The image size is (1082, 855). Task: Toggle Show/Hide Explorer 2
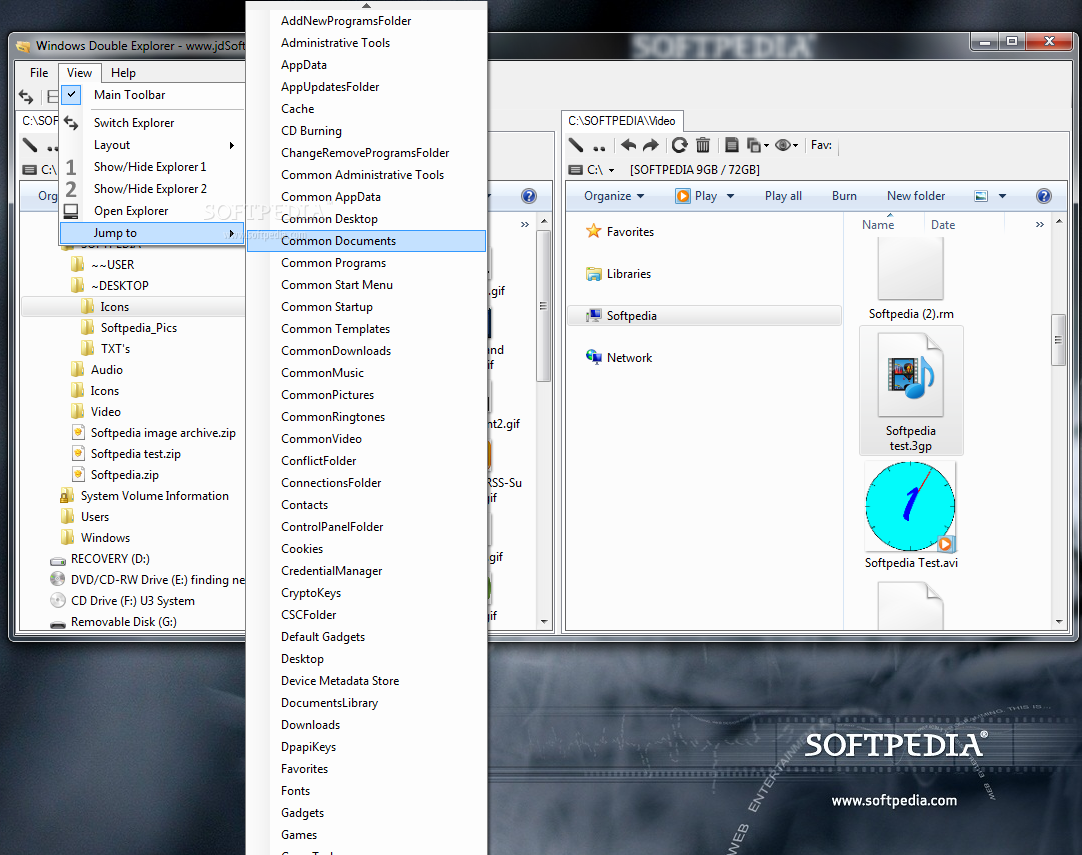point(153,189)
